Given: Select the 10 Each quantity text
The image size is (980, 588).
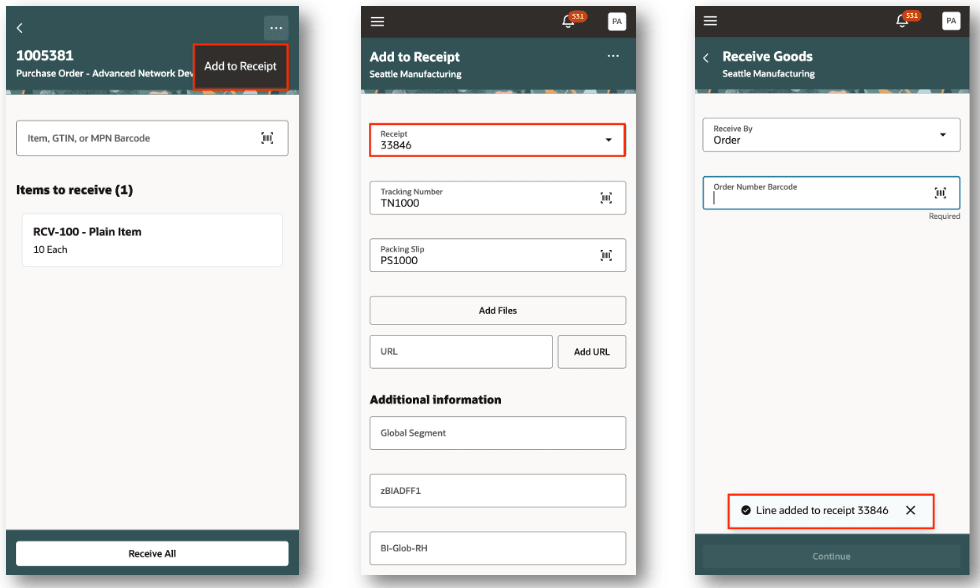Looking at the screenshot, I should pos(50,249).
